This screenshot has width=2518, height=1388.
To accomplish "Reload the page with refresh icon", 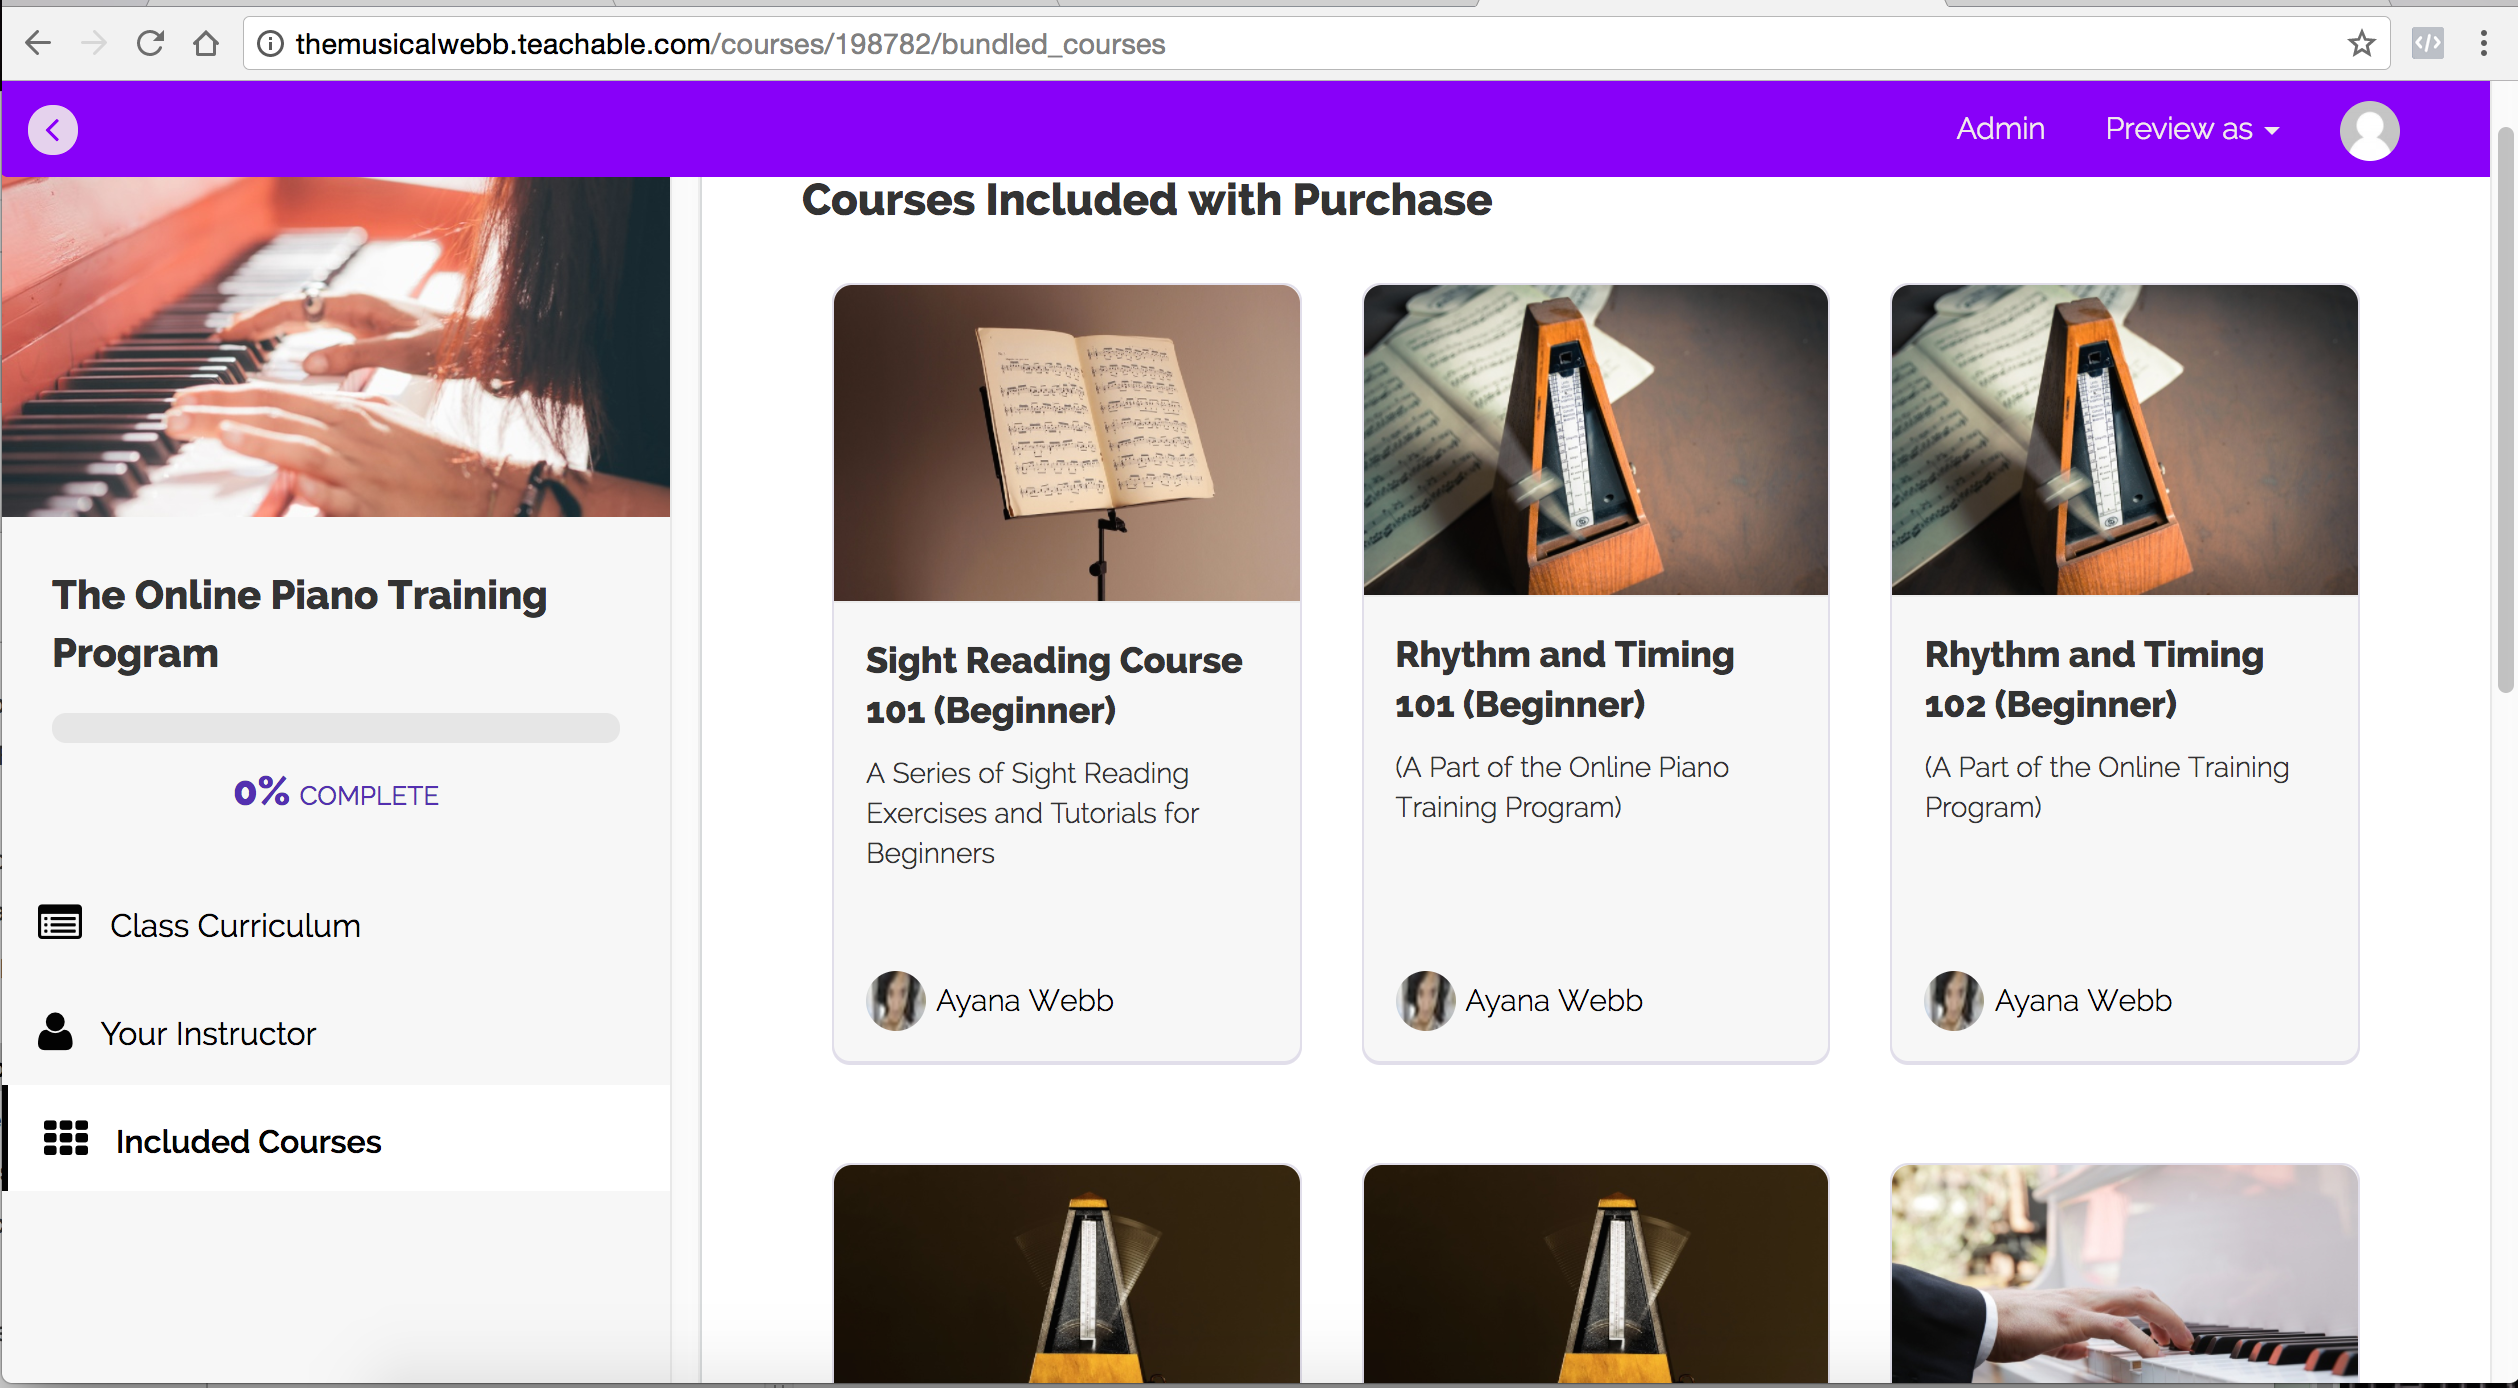I will tap(150, 43).
